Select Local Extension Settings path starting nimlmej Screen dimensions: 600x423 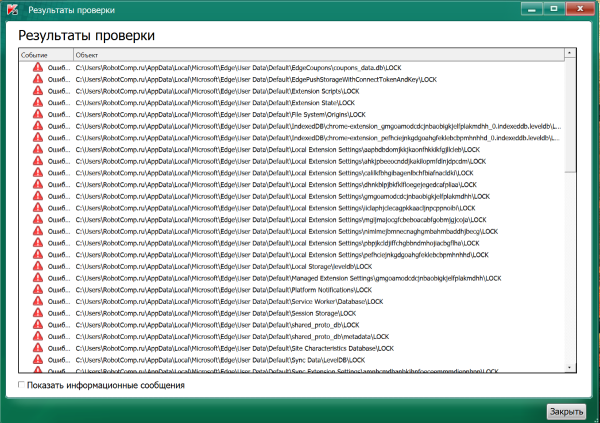click(x=287, y=231)
